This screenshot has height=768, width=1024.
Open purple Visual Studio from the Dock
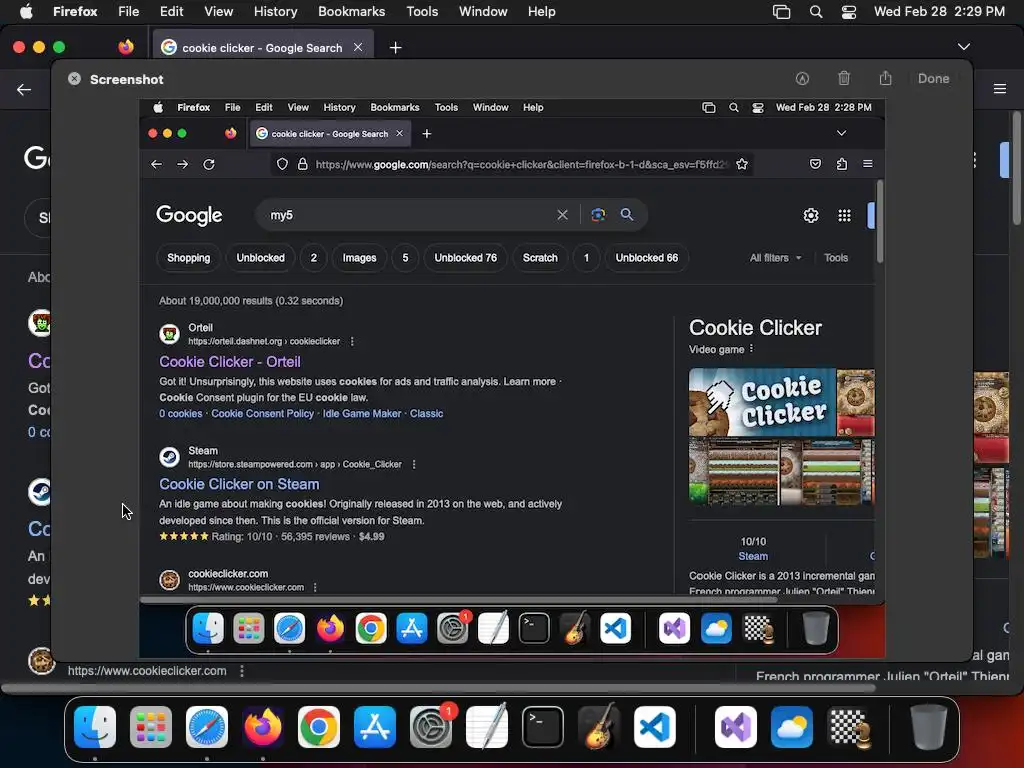pos(736,726)
